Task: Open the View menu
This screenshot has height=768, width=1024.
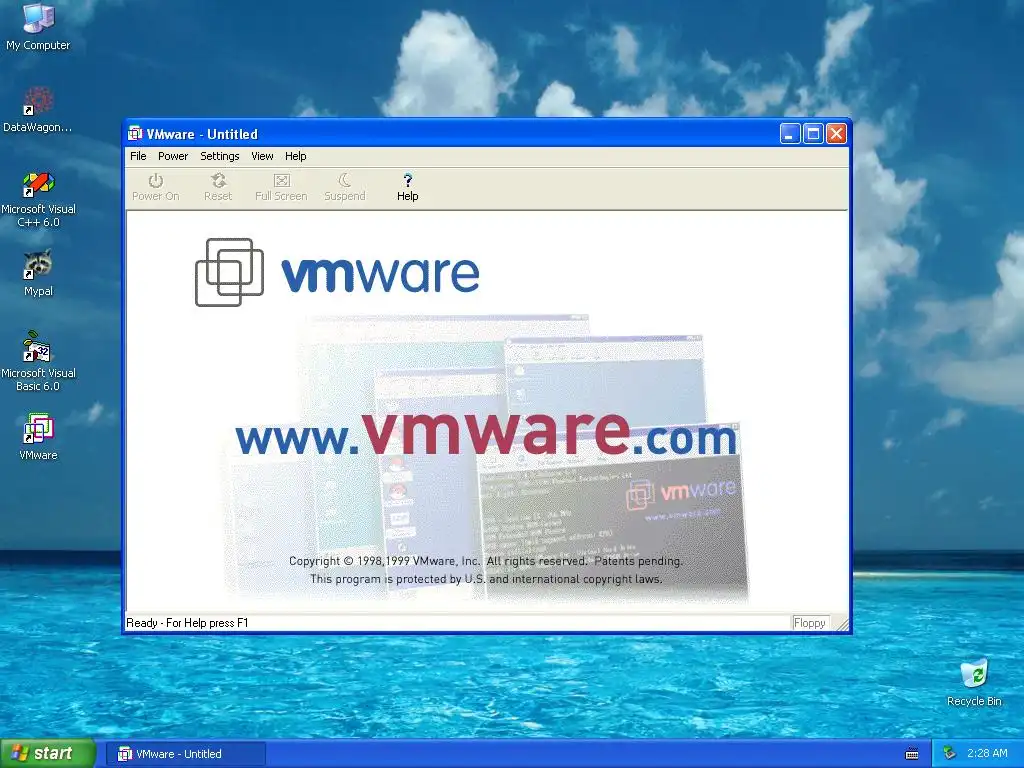Action: point(263,156)
